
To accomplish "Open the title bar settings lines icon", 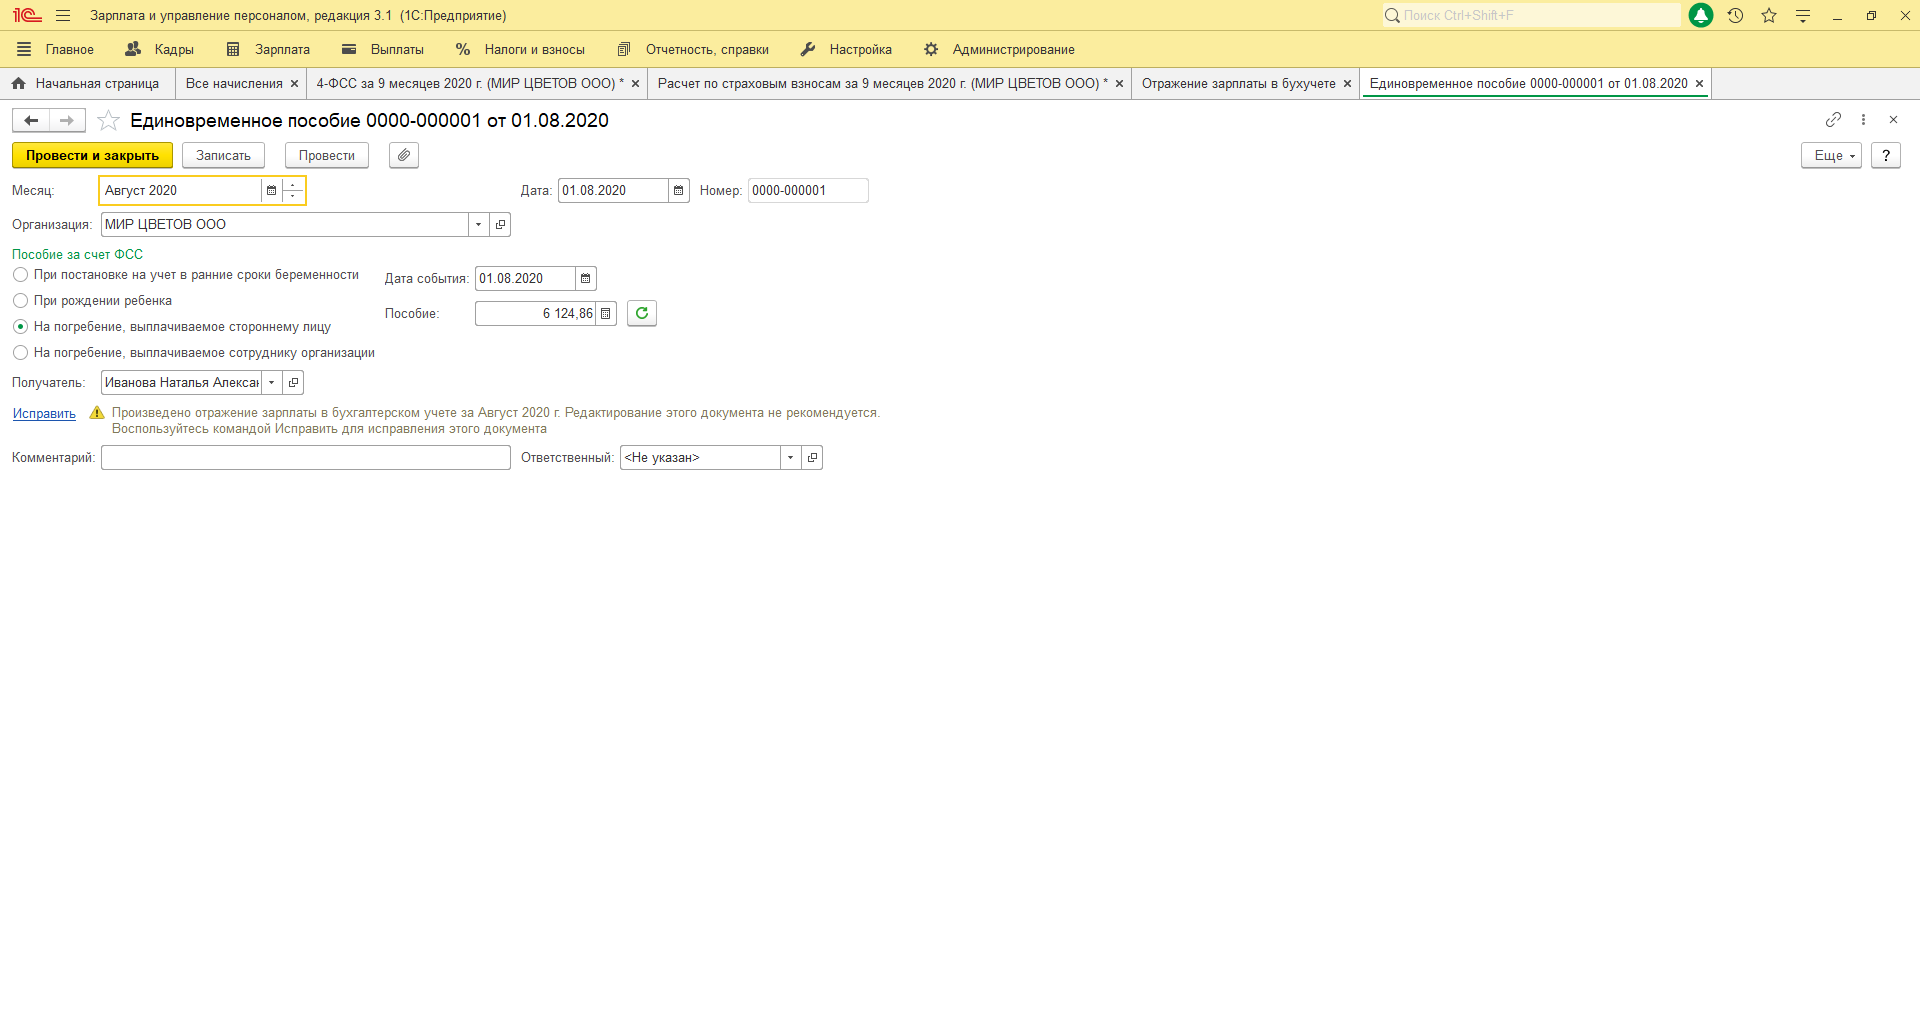I will pyautogui.click(x=1803, y=16).
